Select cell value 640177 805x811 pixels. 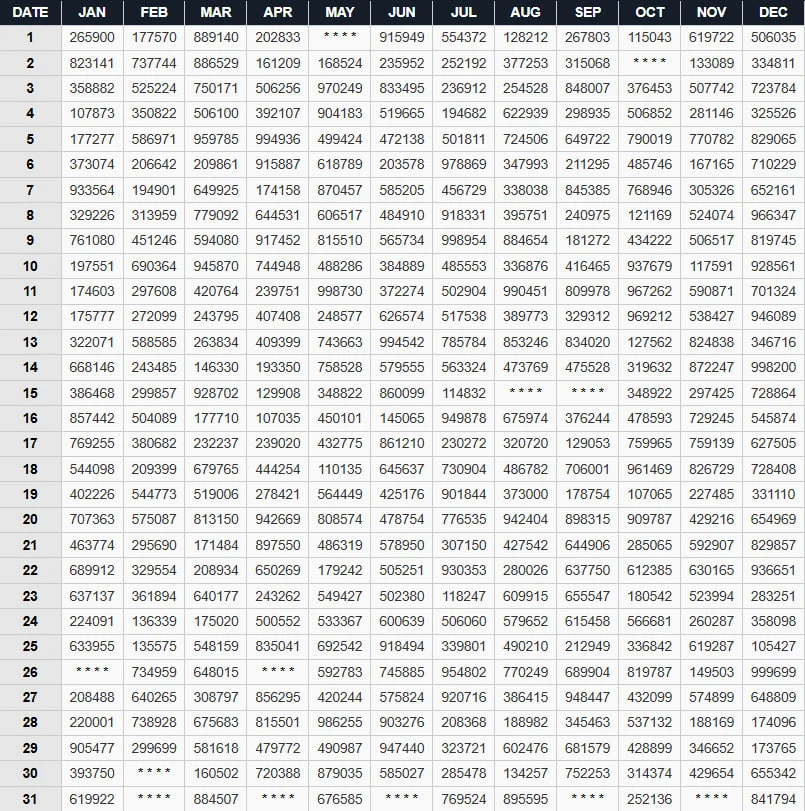tap(216, 596)
